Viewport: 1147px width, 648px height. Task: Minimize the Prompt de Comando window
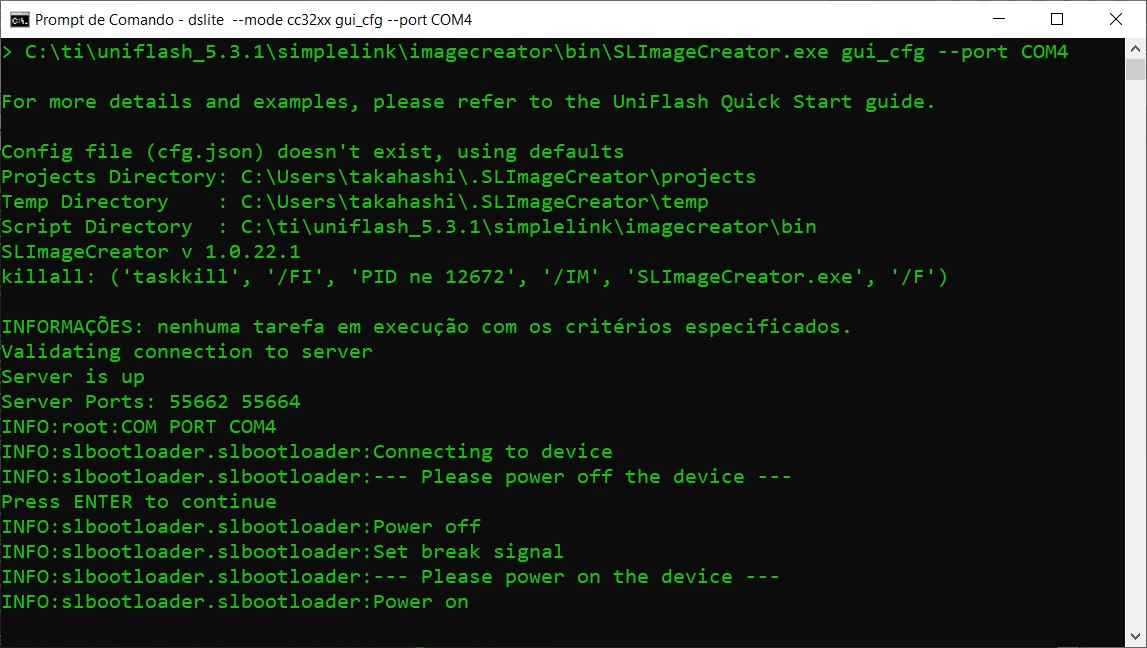[999, 19]
